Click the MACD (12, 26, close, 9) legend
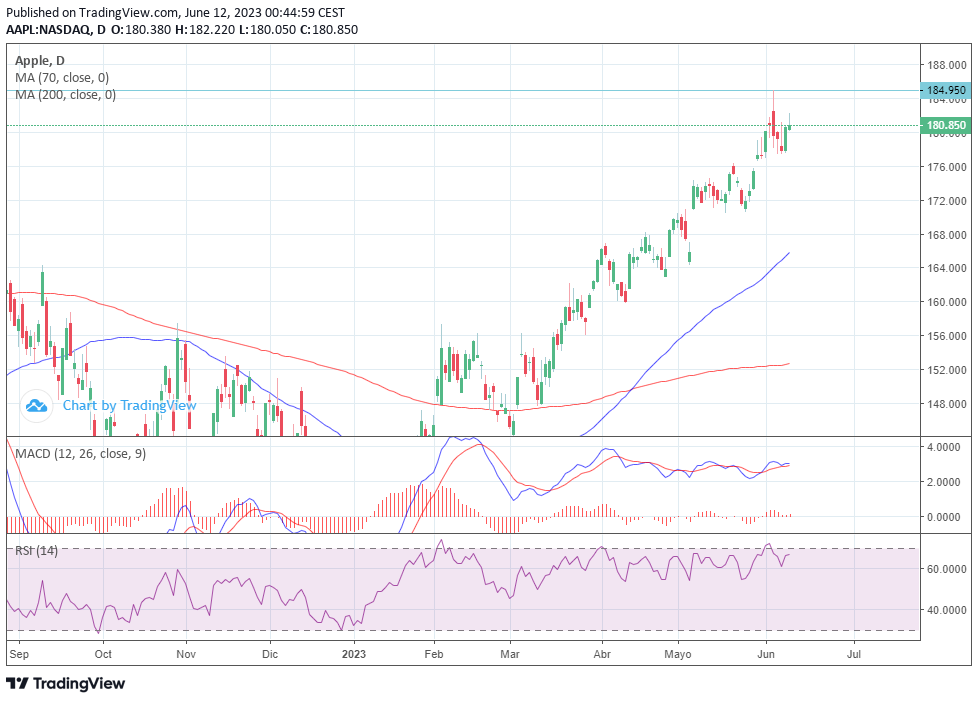 80,454
